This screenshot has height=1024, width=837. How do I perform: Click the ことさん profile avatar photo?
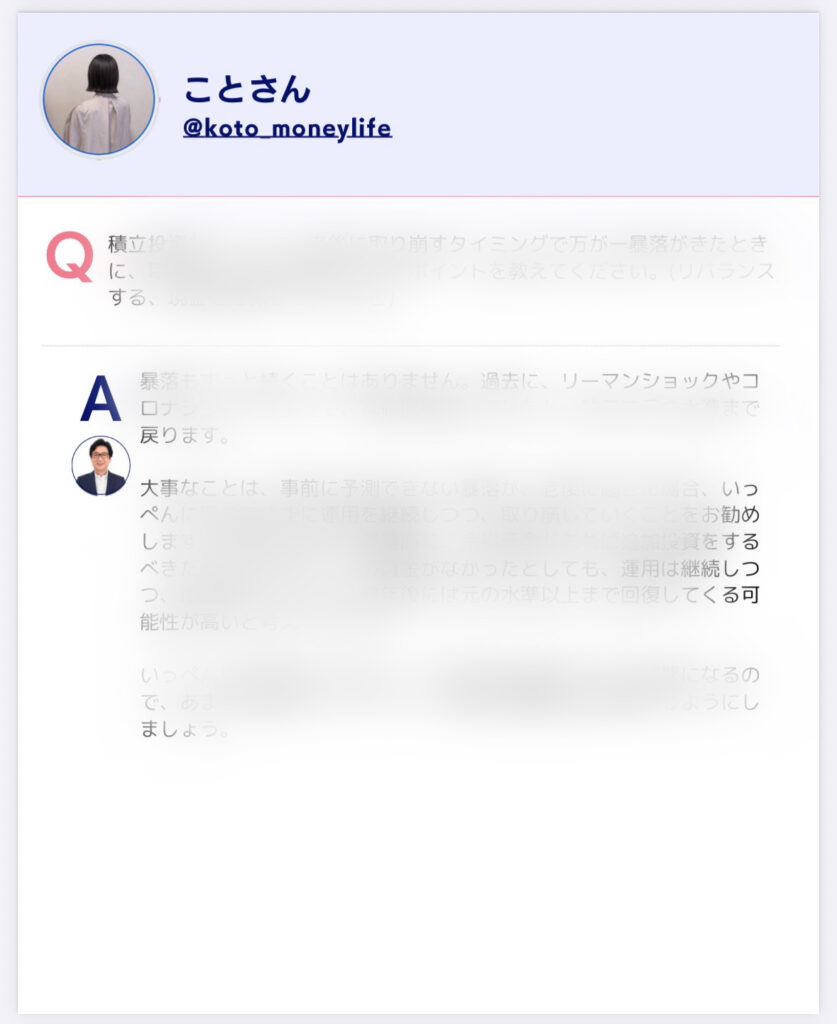tap(99, 100)
